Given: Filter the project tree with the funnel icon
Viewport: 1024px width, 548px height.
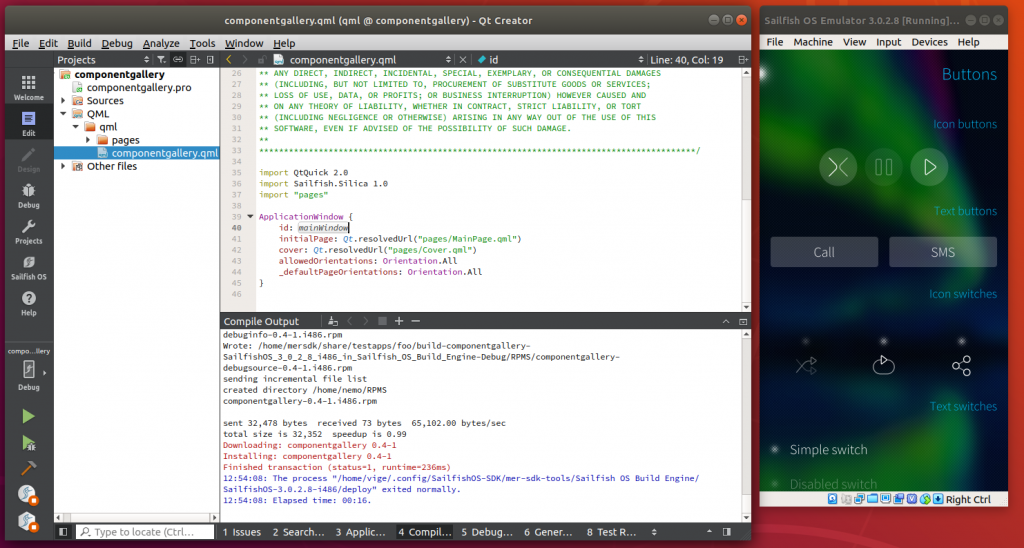Looking at the screenshot, I should [161, 59].
